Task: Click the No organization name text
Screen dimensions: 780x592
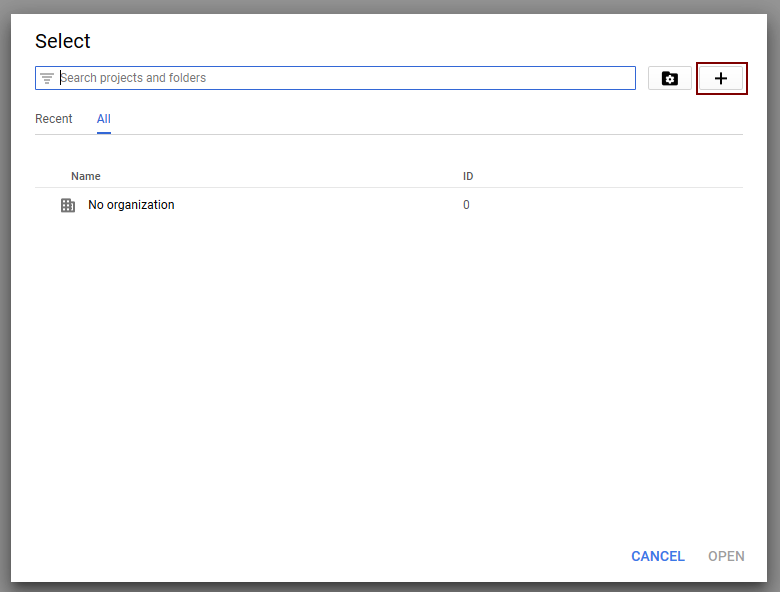Action: click(x=131, y=205)
